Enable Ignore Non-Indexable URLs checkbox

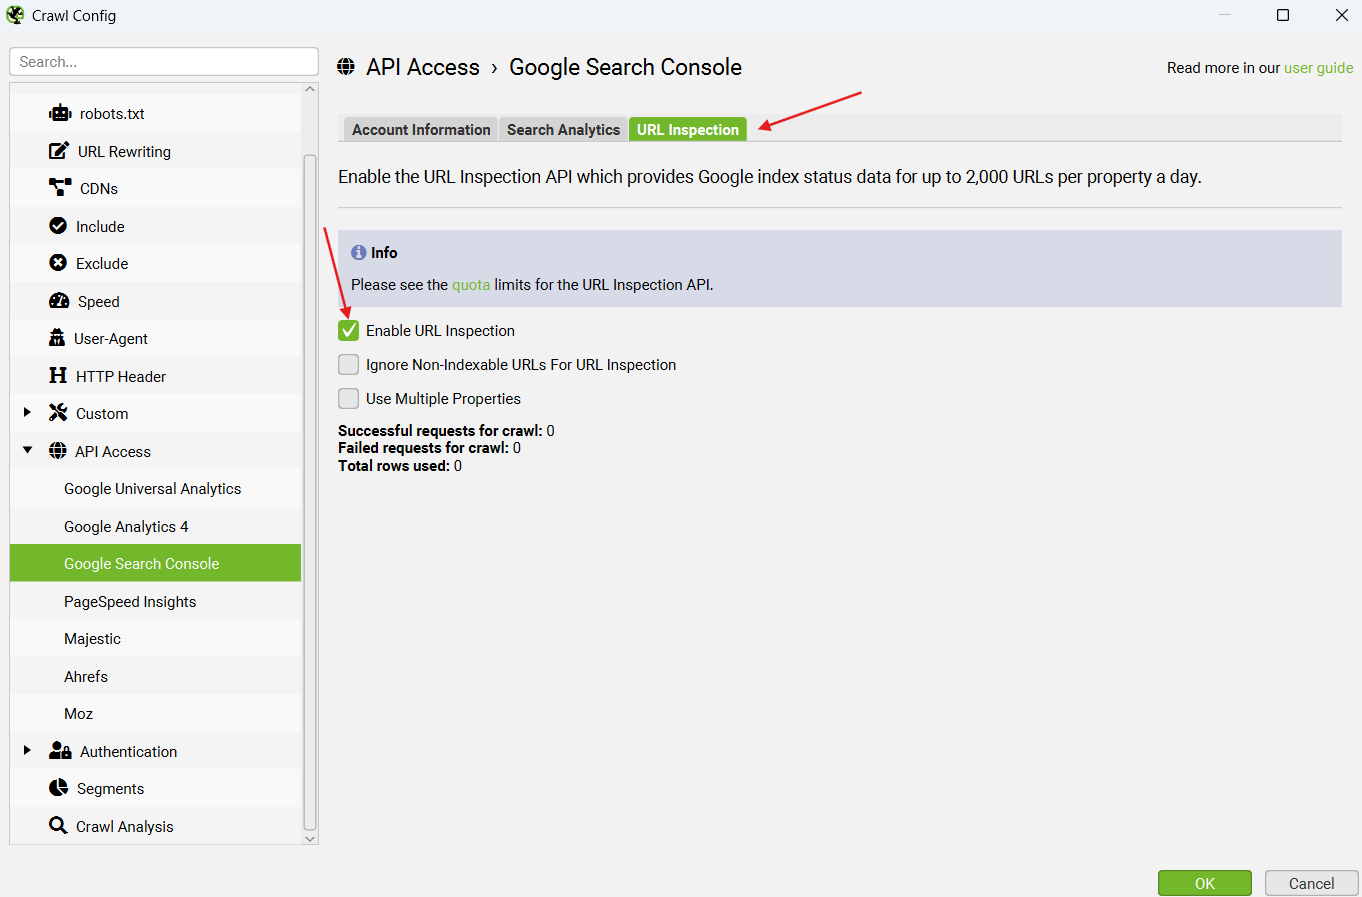(x=348, y=364)
